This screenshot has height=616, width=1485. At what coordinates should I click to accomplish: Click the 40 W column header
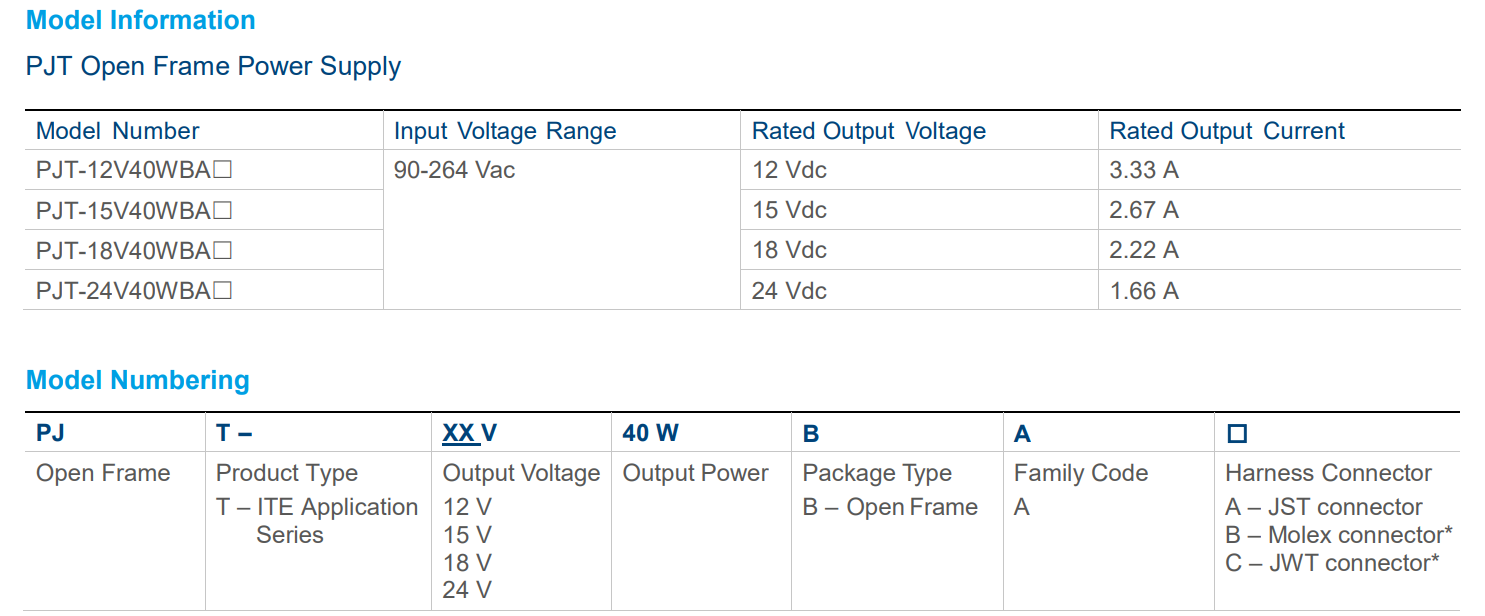click(650, 433)
